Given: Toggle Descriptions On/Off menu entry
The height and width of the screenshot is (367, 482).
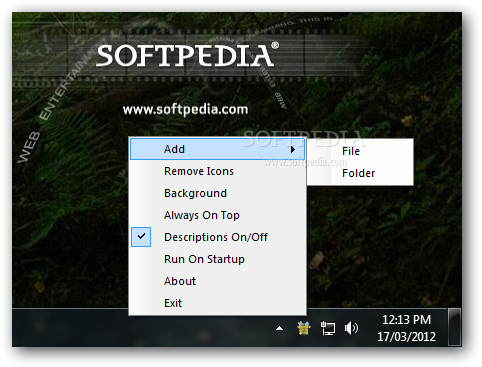Looking at the screenshot, I should (x=217, y=237).
